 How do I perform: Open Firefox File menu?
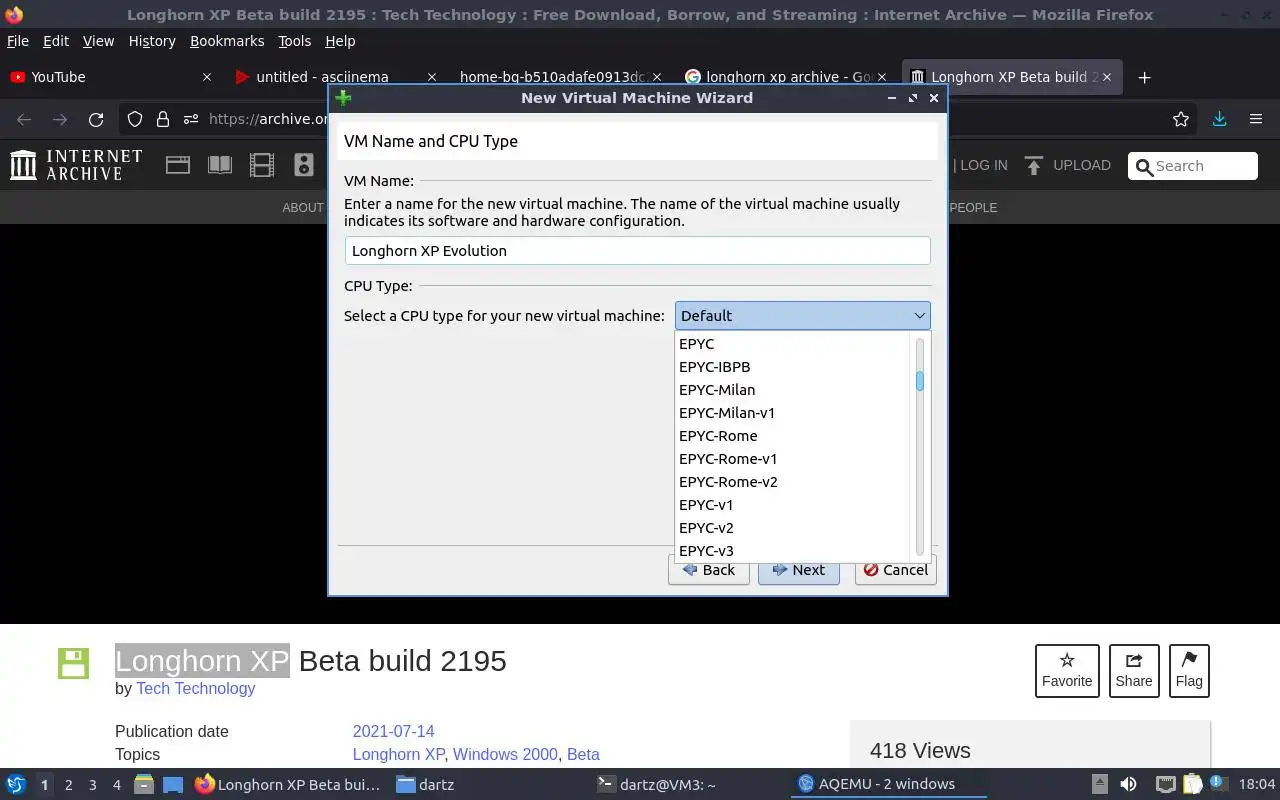[18, 41]
